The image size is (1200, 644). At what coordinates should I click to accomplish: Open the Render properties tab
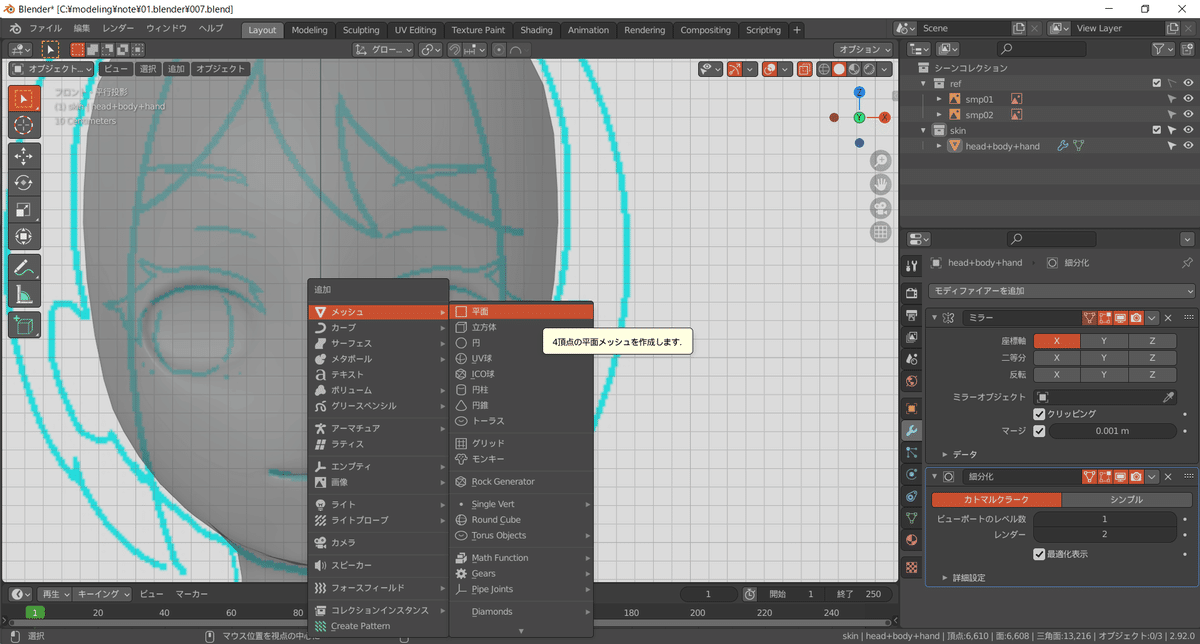point(911,293)
